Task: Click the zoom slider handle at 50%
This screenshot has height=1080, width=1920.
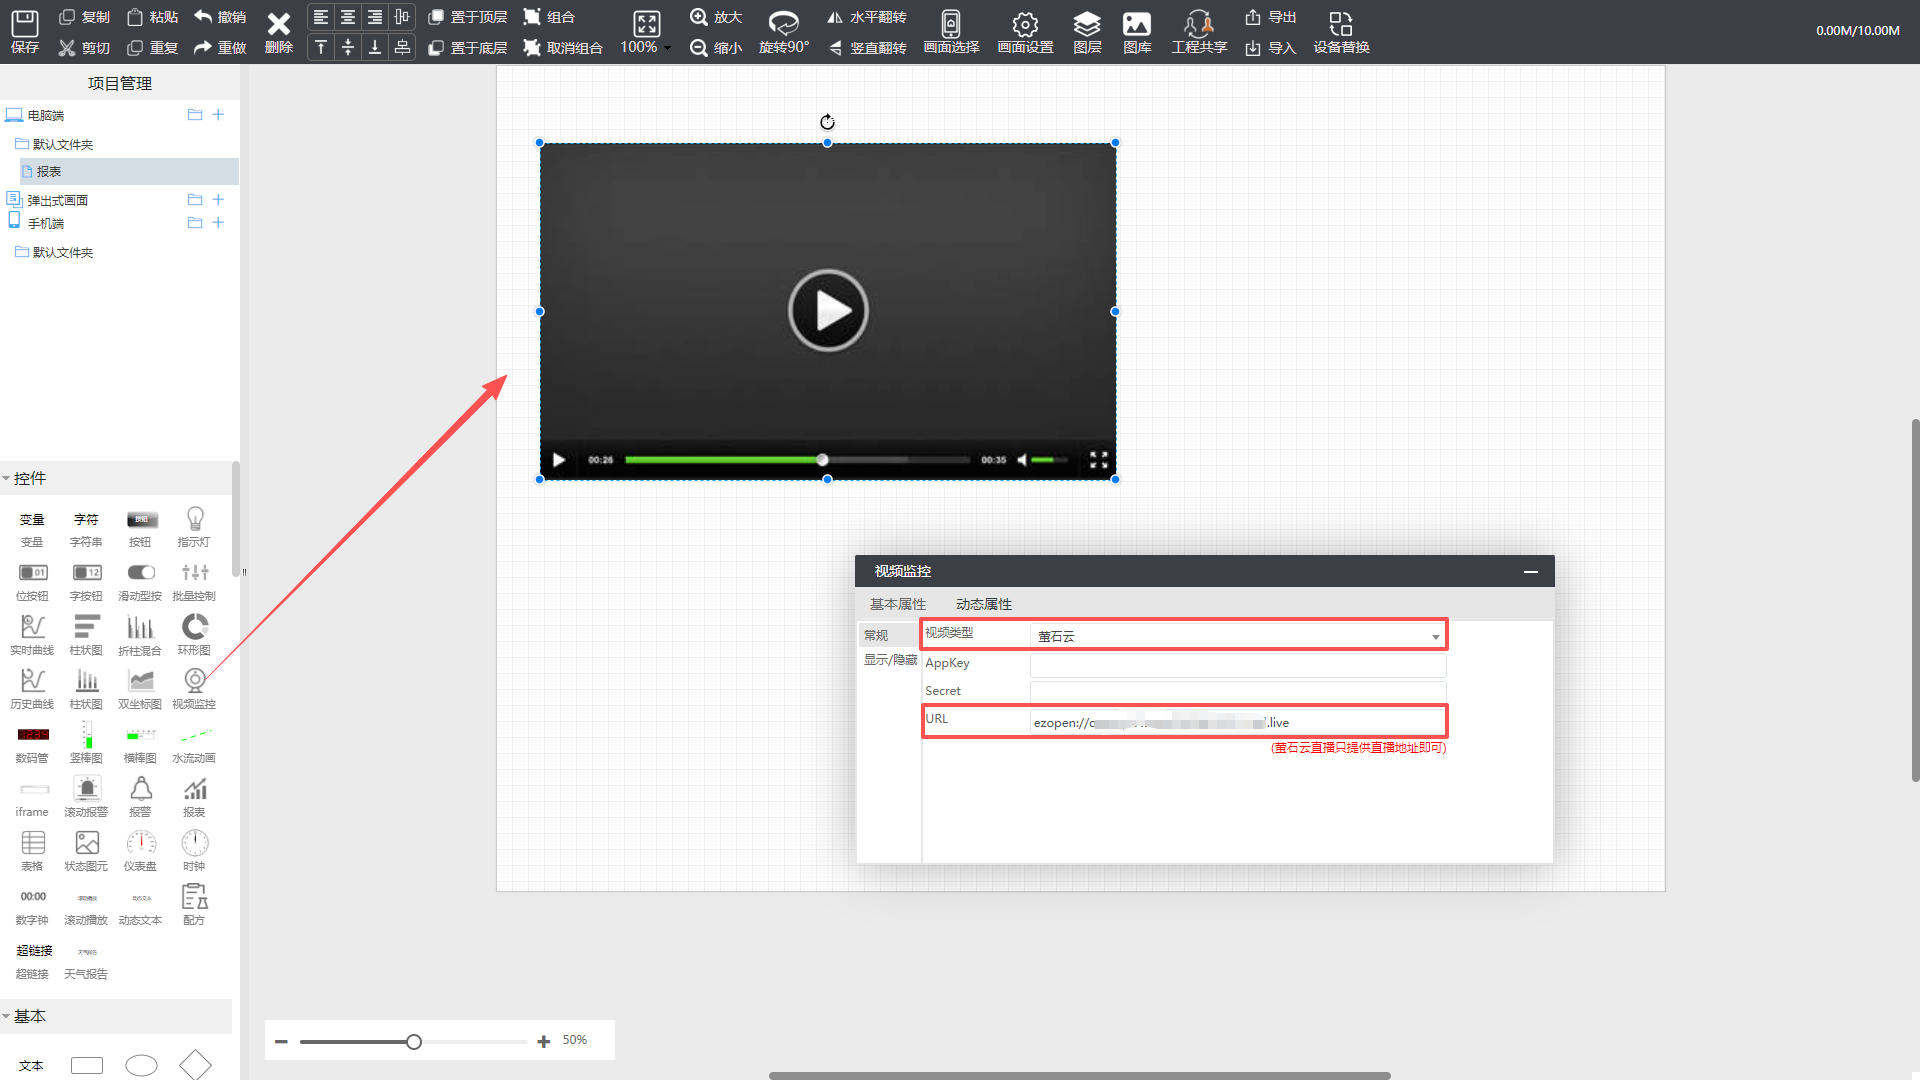Action: [414, 1042]
